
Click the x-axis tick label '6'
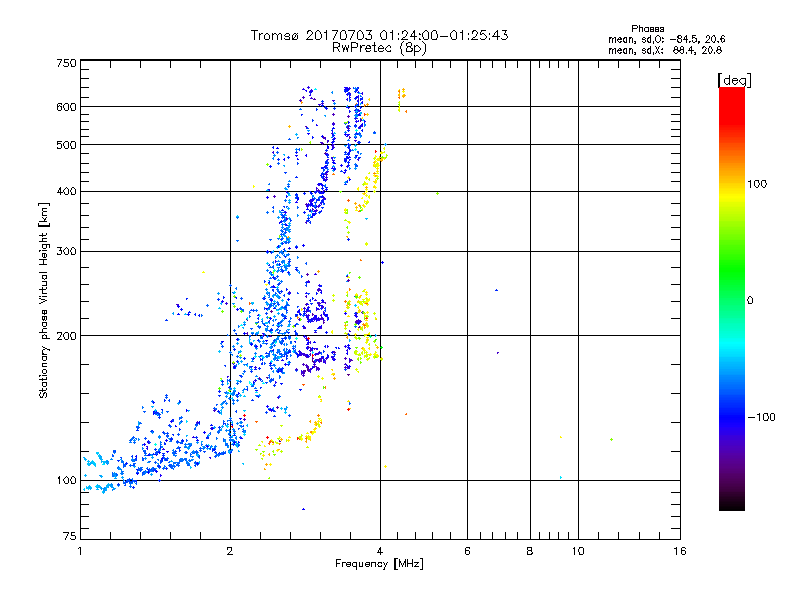467,551
